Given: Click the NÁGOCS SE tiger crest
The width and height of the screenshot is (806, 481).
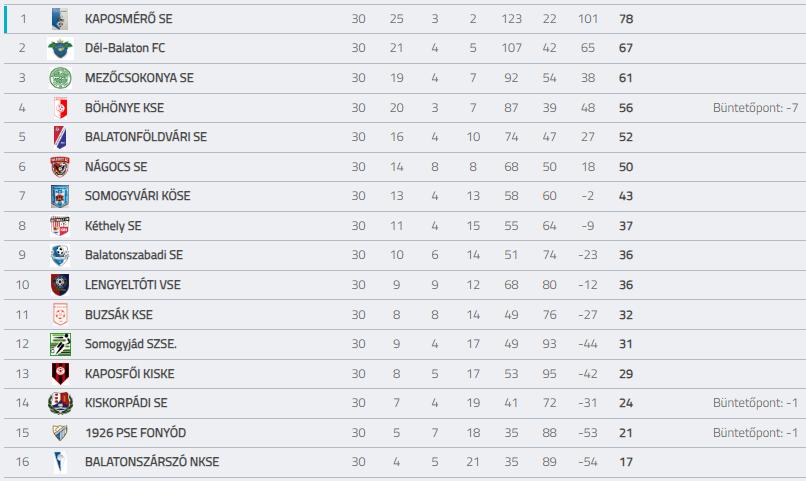Looking at the screenshot, I should (60, 166).
